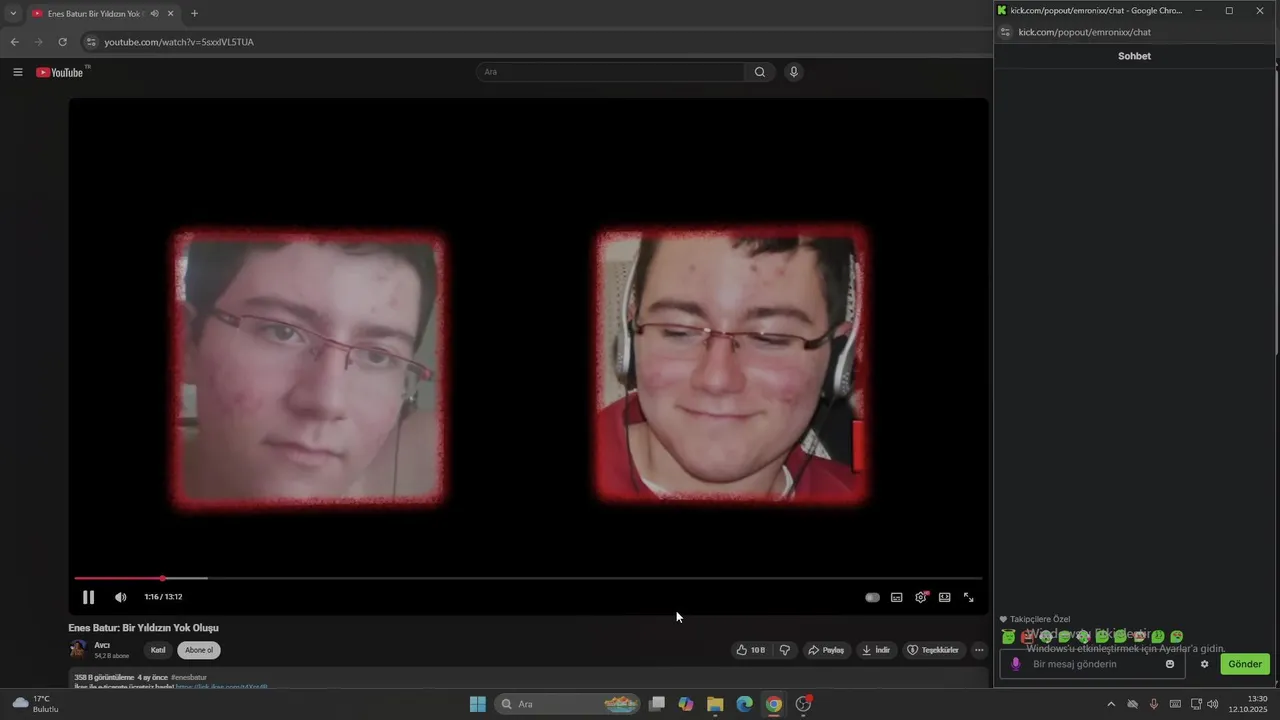Image resolution: width=1280 pixels, height=720 pixels.
Task: Focus the YouTube Ara search box
Action: pyautogui.click(x=610, y=72)
